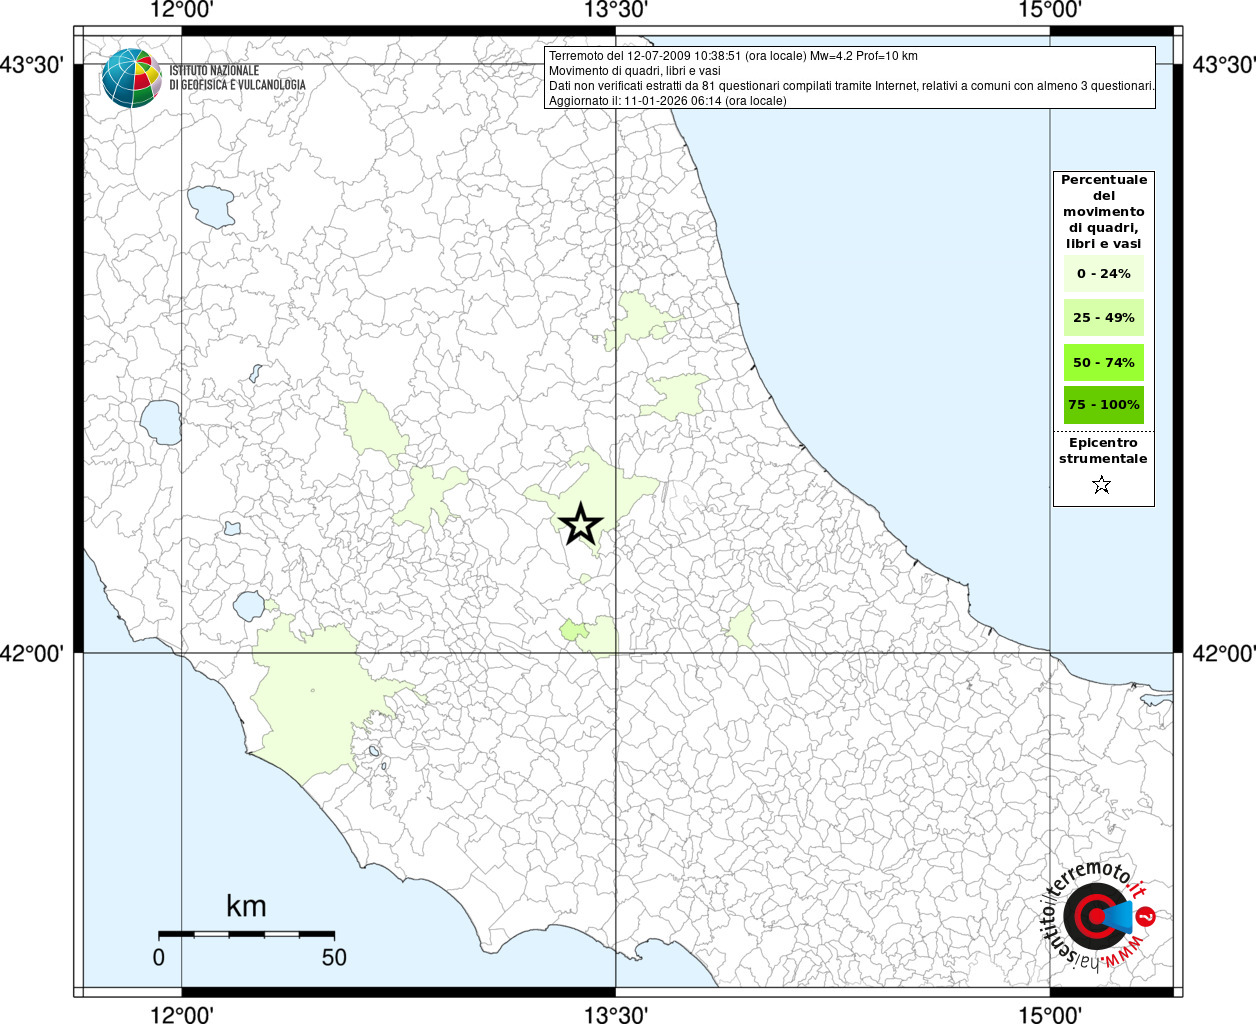The image size is (1256, 1024).
Task: Click the 'Aggiornato il: 11-01-2026' line
Action: tap(667, 101)
